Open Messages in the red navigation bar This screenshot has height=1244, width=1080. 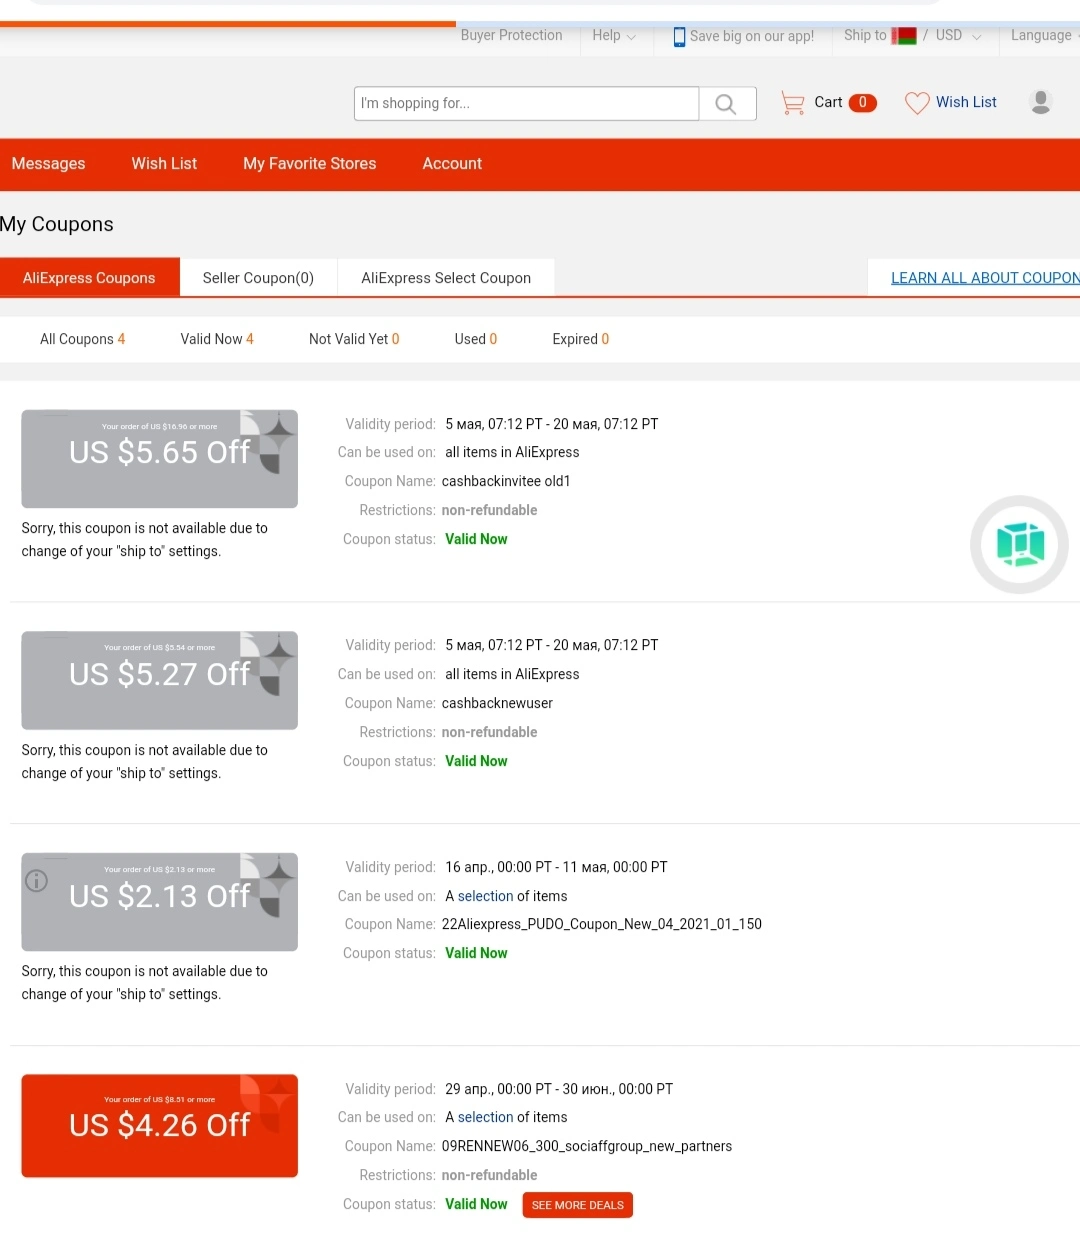pos(48,164)
